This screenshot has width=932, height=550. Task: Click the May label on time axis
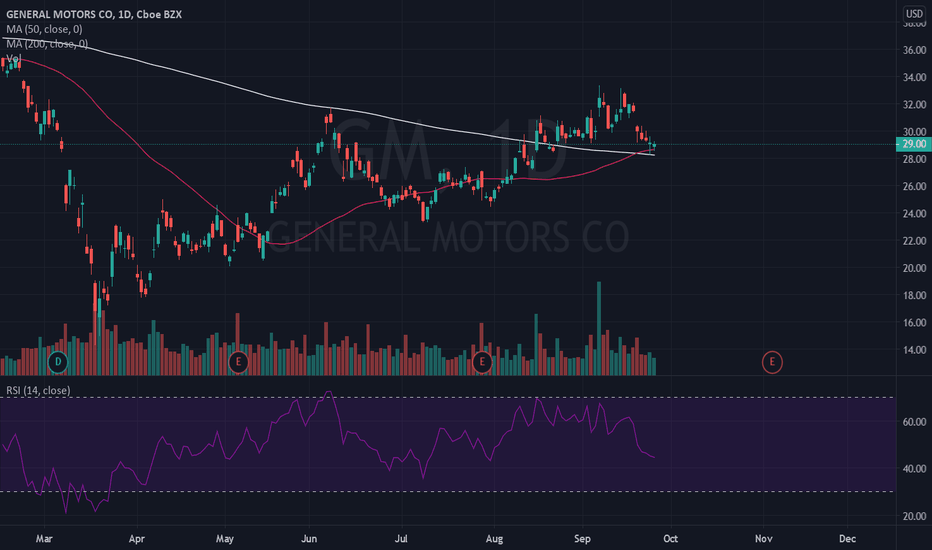[225, 539]
